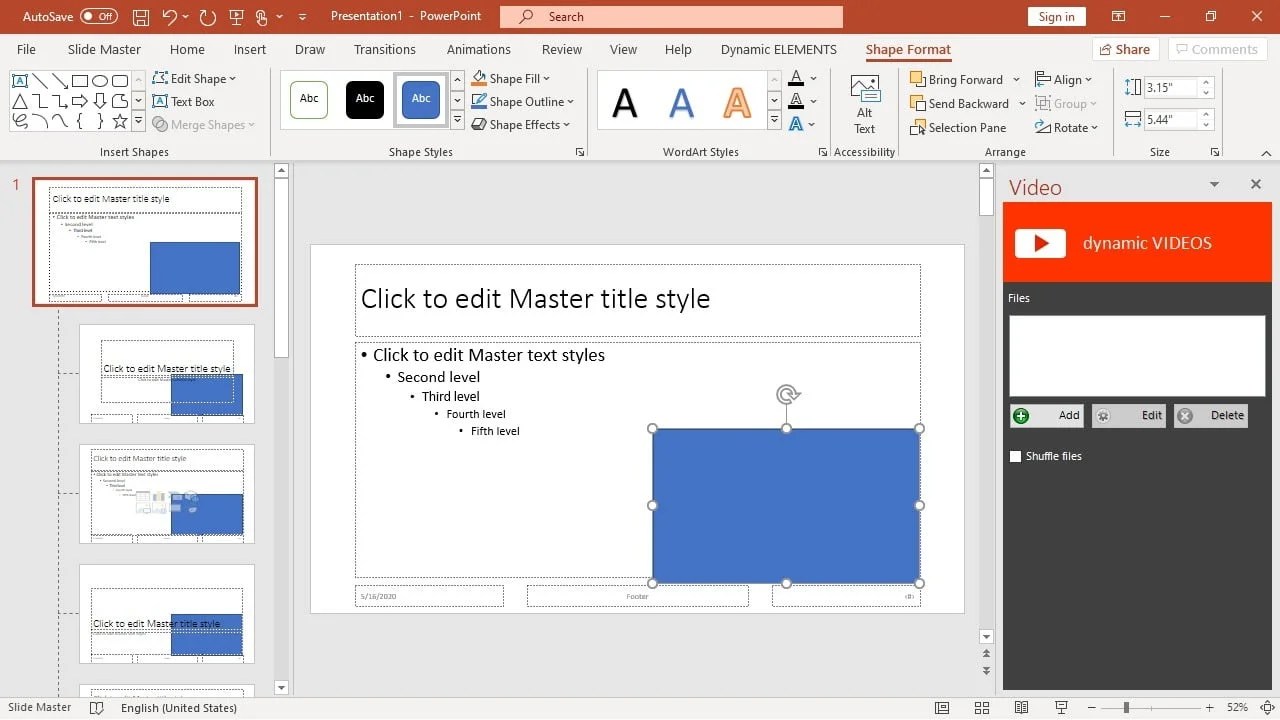Select the third slide thumbnail
Screen dimensions: 1280x720
pos(166,494)
